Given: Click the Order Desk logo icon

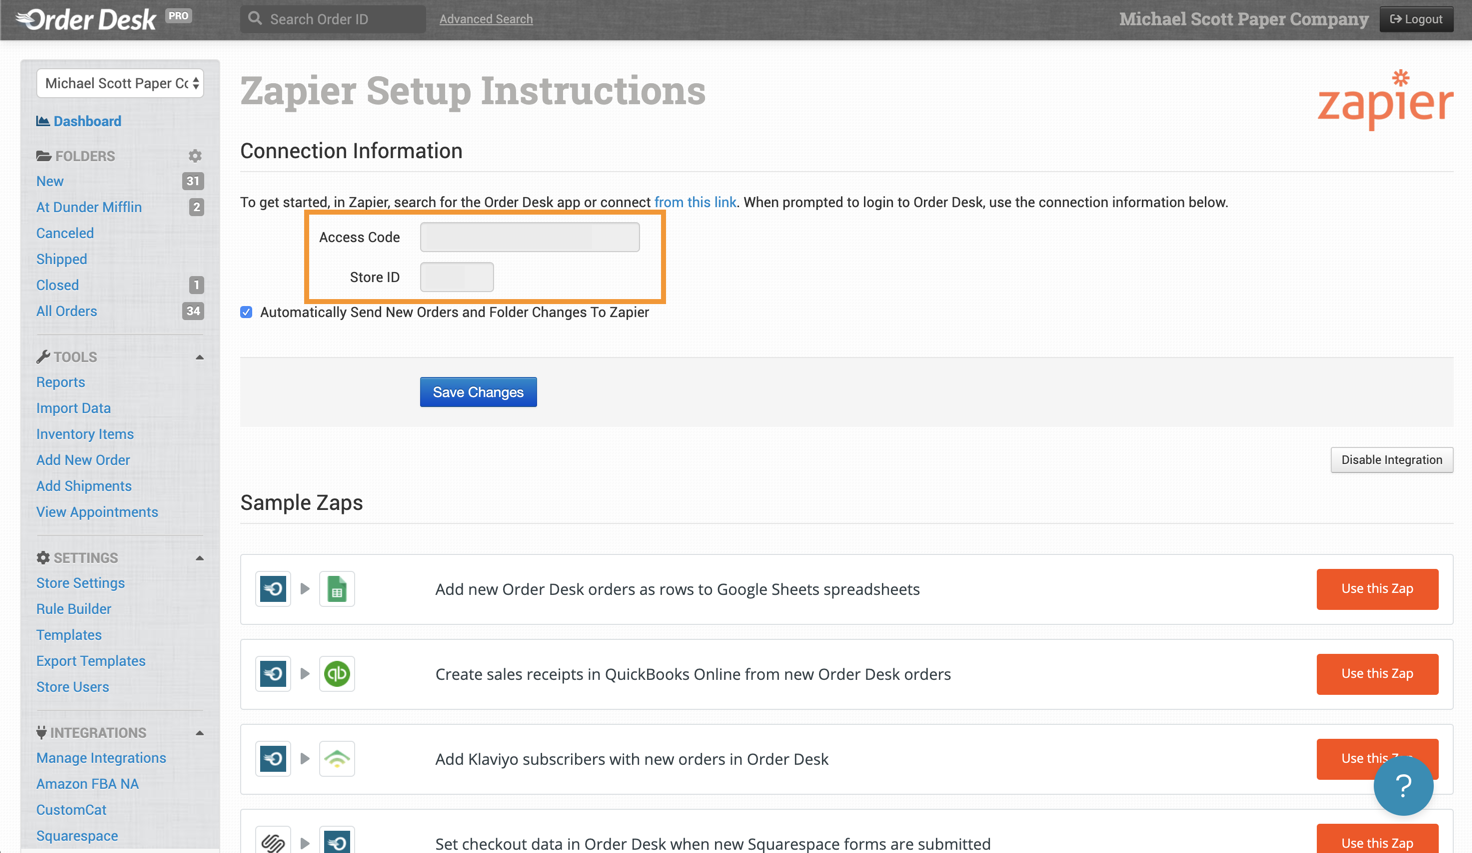Looking at the screenshot, I should [x=29, y=18].
